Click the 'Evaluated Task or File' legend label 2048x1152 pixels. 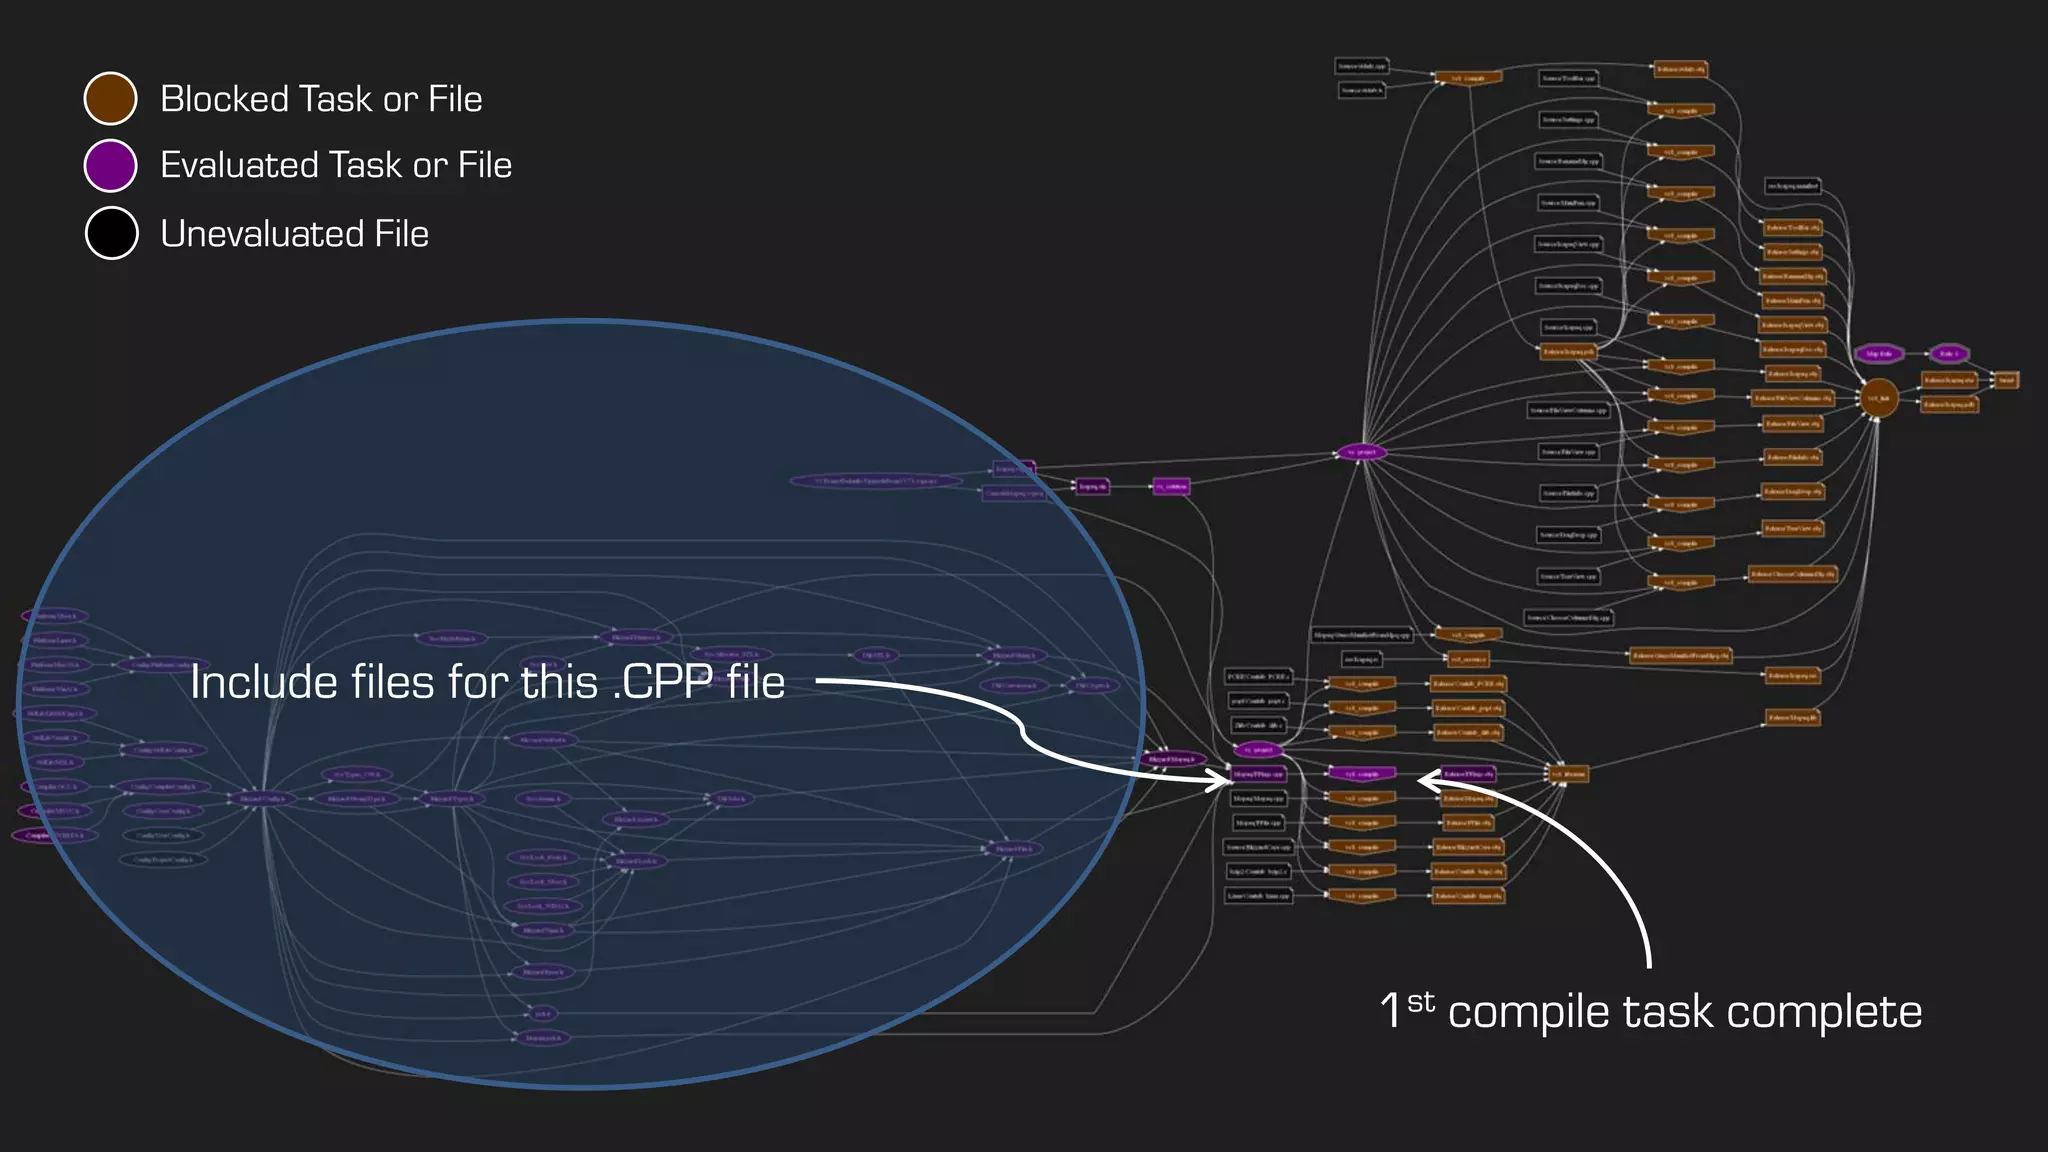pyautogui.click(x=336, y=165)
